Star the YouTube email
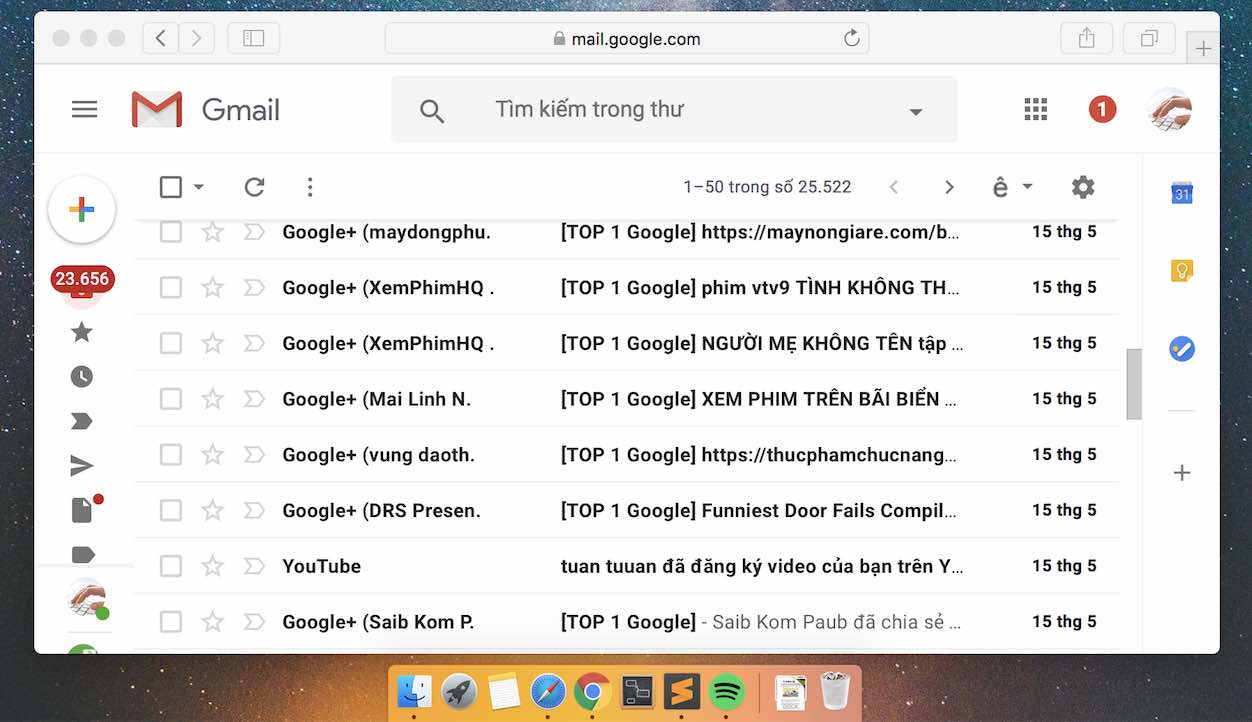This screenshot has height=722, width=1252. (212, 566)
